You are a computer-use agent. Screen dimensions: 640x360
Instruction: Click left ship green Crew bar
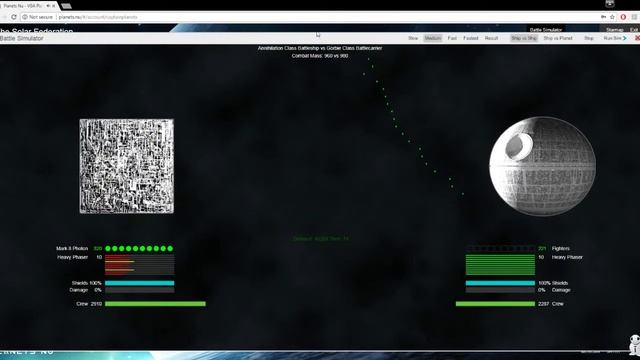coord(155,304)
